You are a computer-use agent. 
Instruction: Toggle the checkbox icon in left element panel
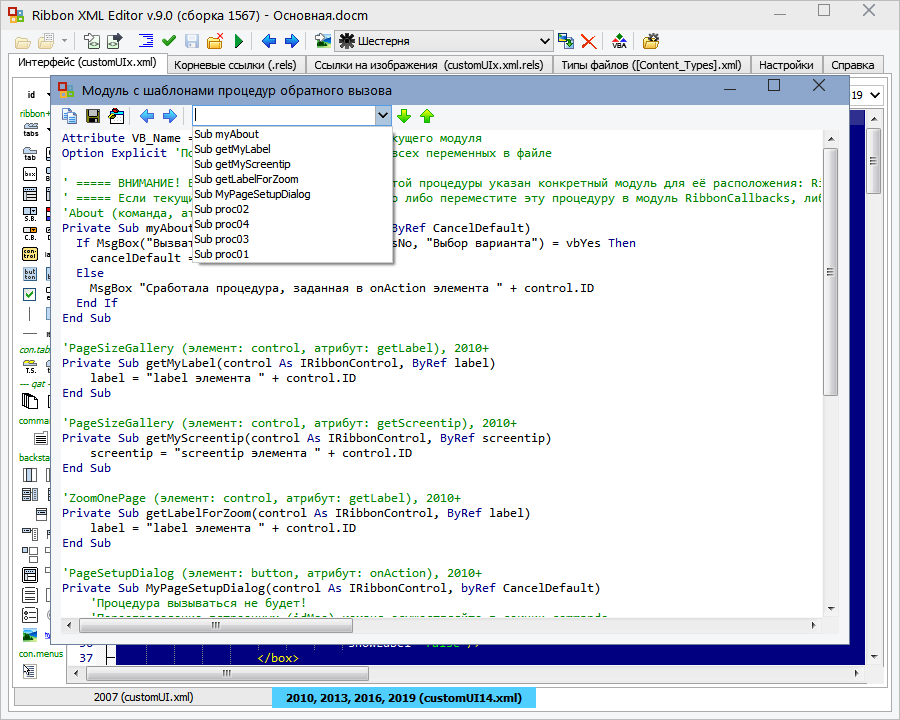click(x=30, y=294)
